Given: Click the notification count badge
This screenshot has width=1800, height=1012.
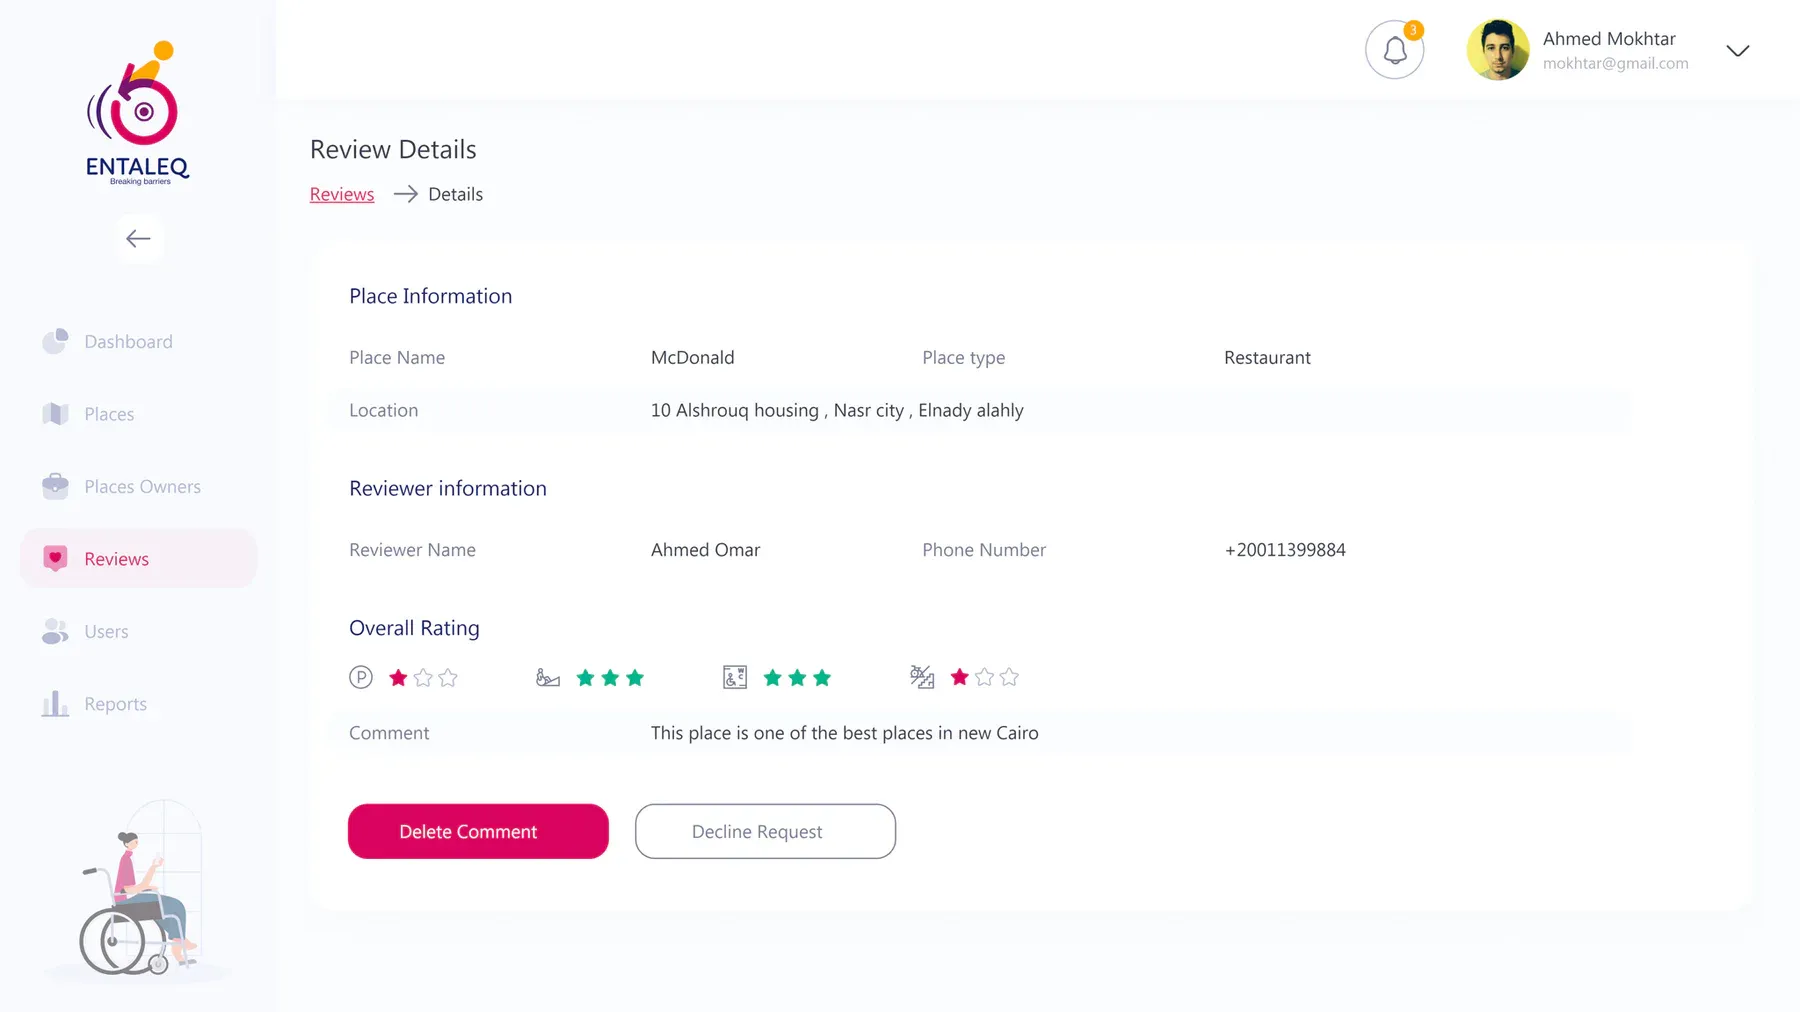Looking at the screenshot, I should [x=1413, y=30].
